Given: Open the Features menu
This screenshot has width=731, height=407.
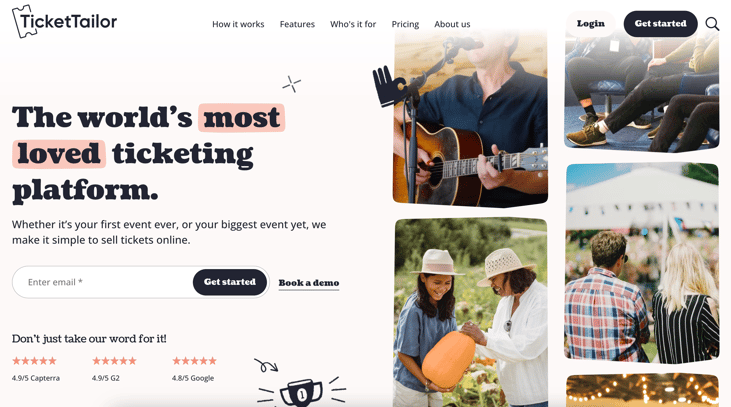Looking at the screenshot, I should [297, 24].
